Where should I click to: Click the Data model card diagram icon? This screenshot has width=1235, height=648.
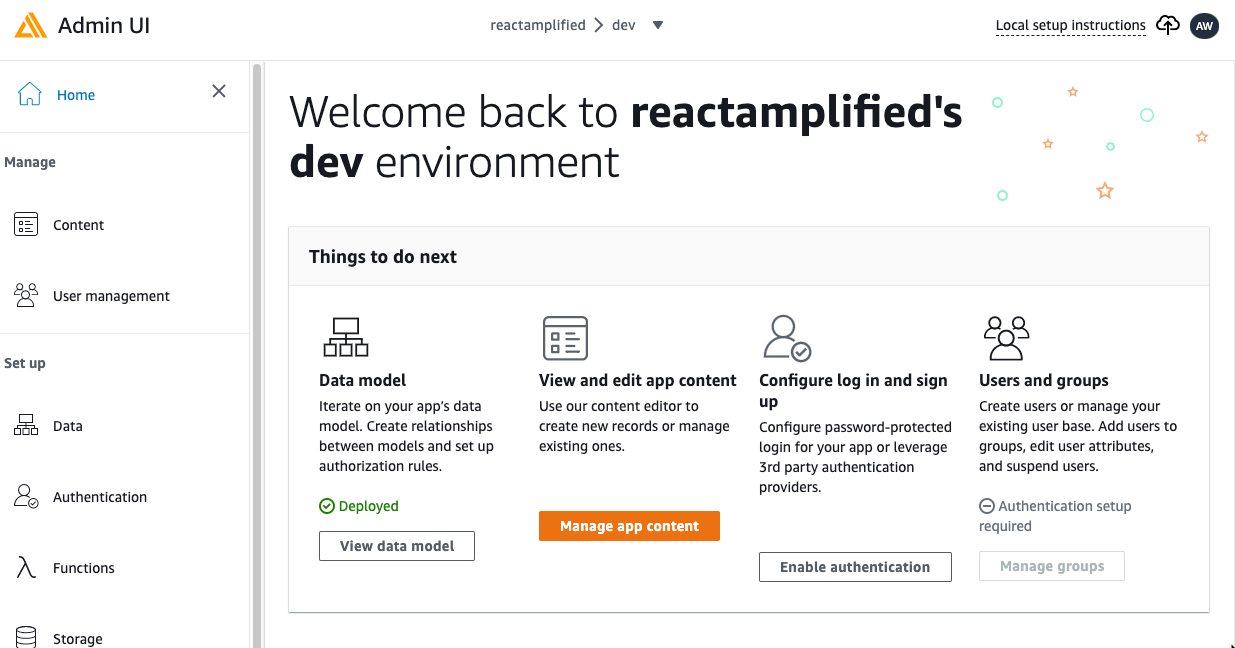[x=346, y=337]
